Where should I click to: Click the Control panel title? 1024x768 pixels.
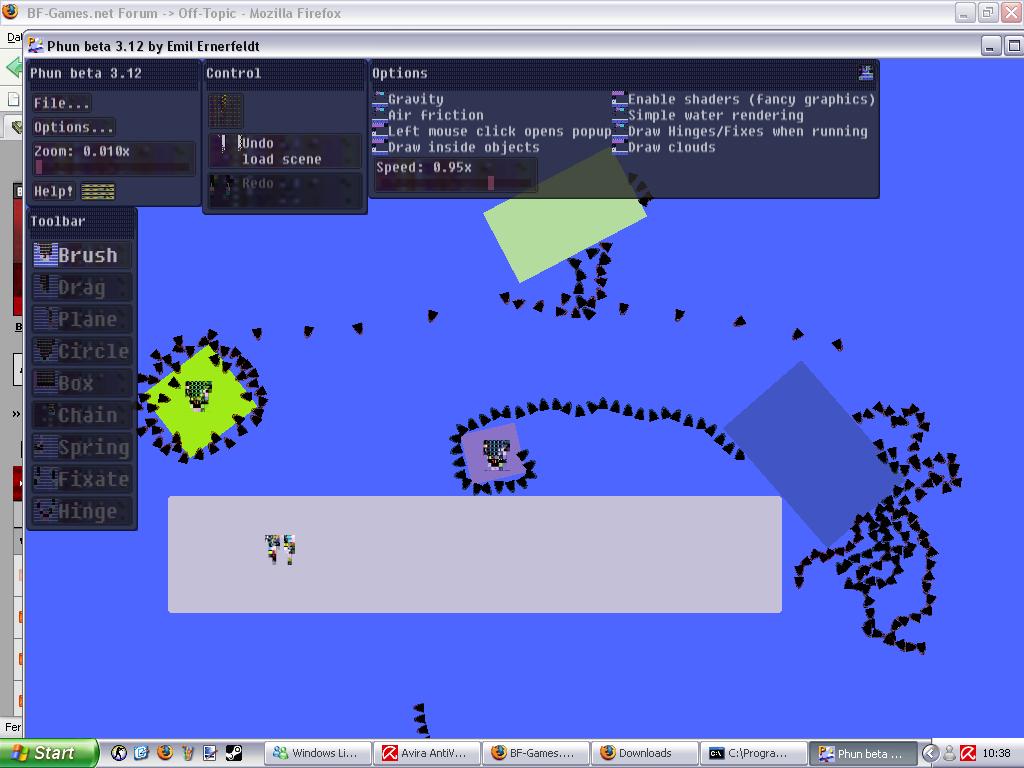click(x=233, y=73)
